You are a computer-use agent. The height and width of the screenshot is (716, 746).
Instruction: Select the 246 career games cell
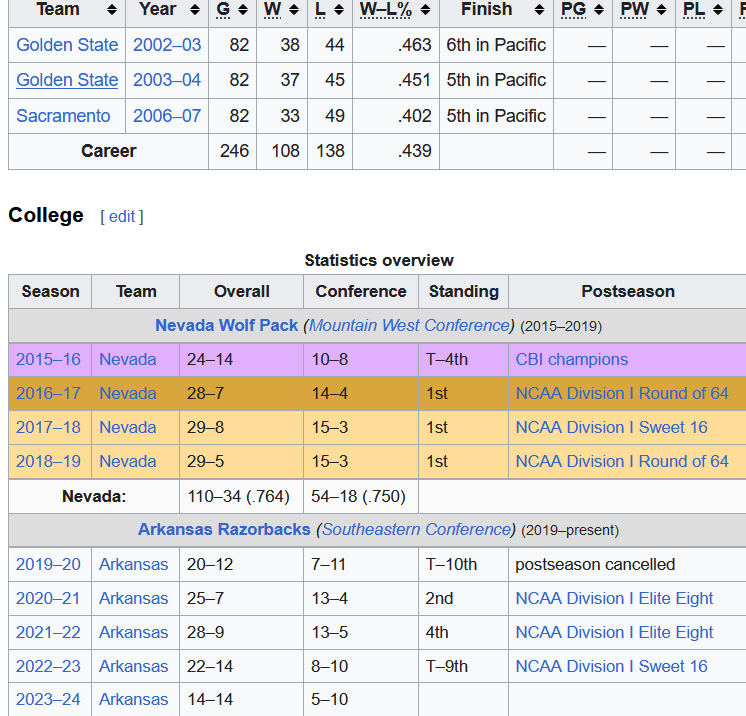click(234, 151)
